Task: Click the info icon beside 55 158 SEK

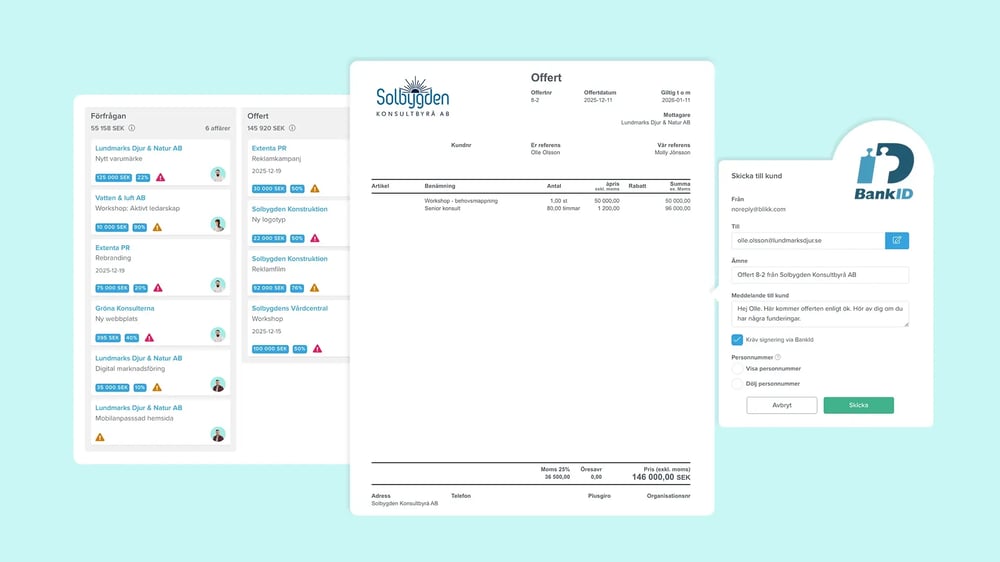Action: [x=132, y=128]
